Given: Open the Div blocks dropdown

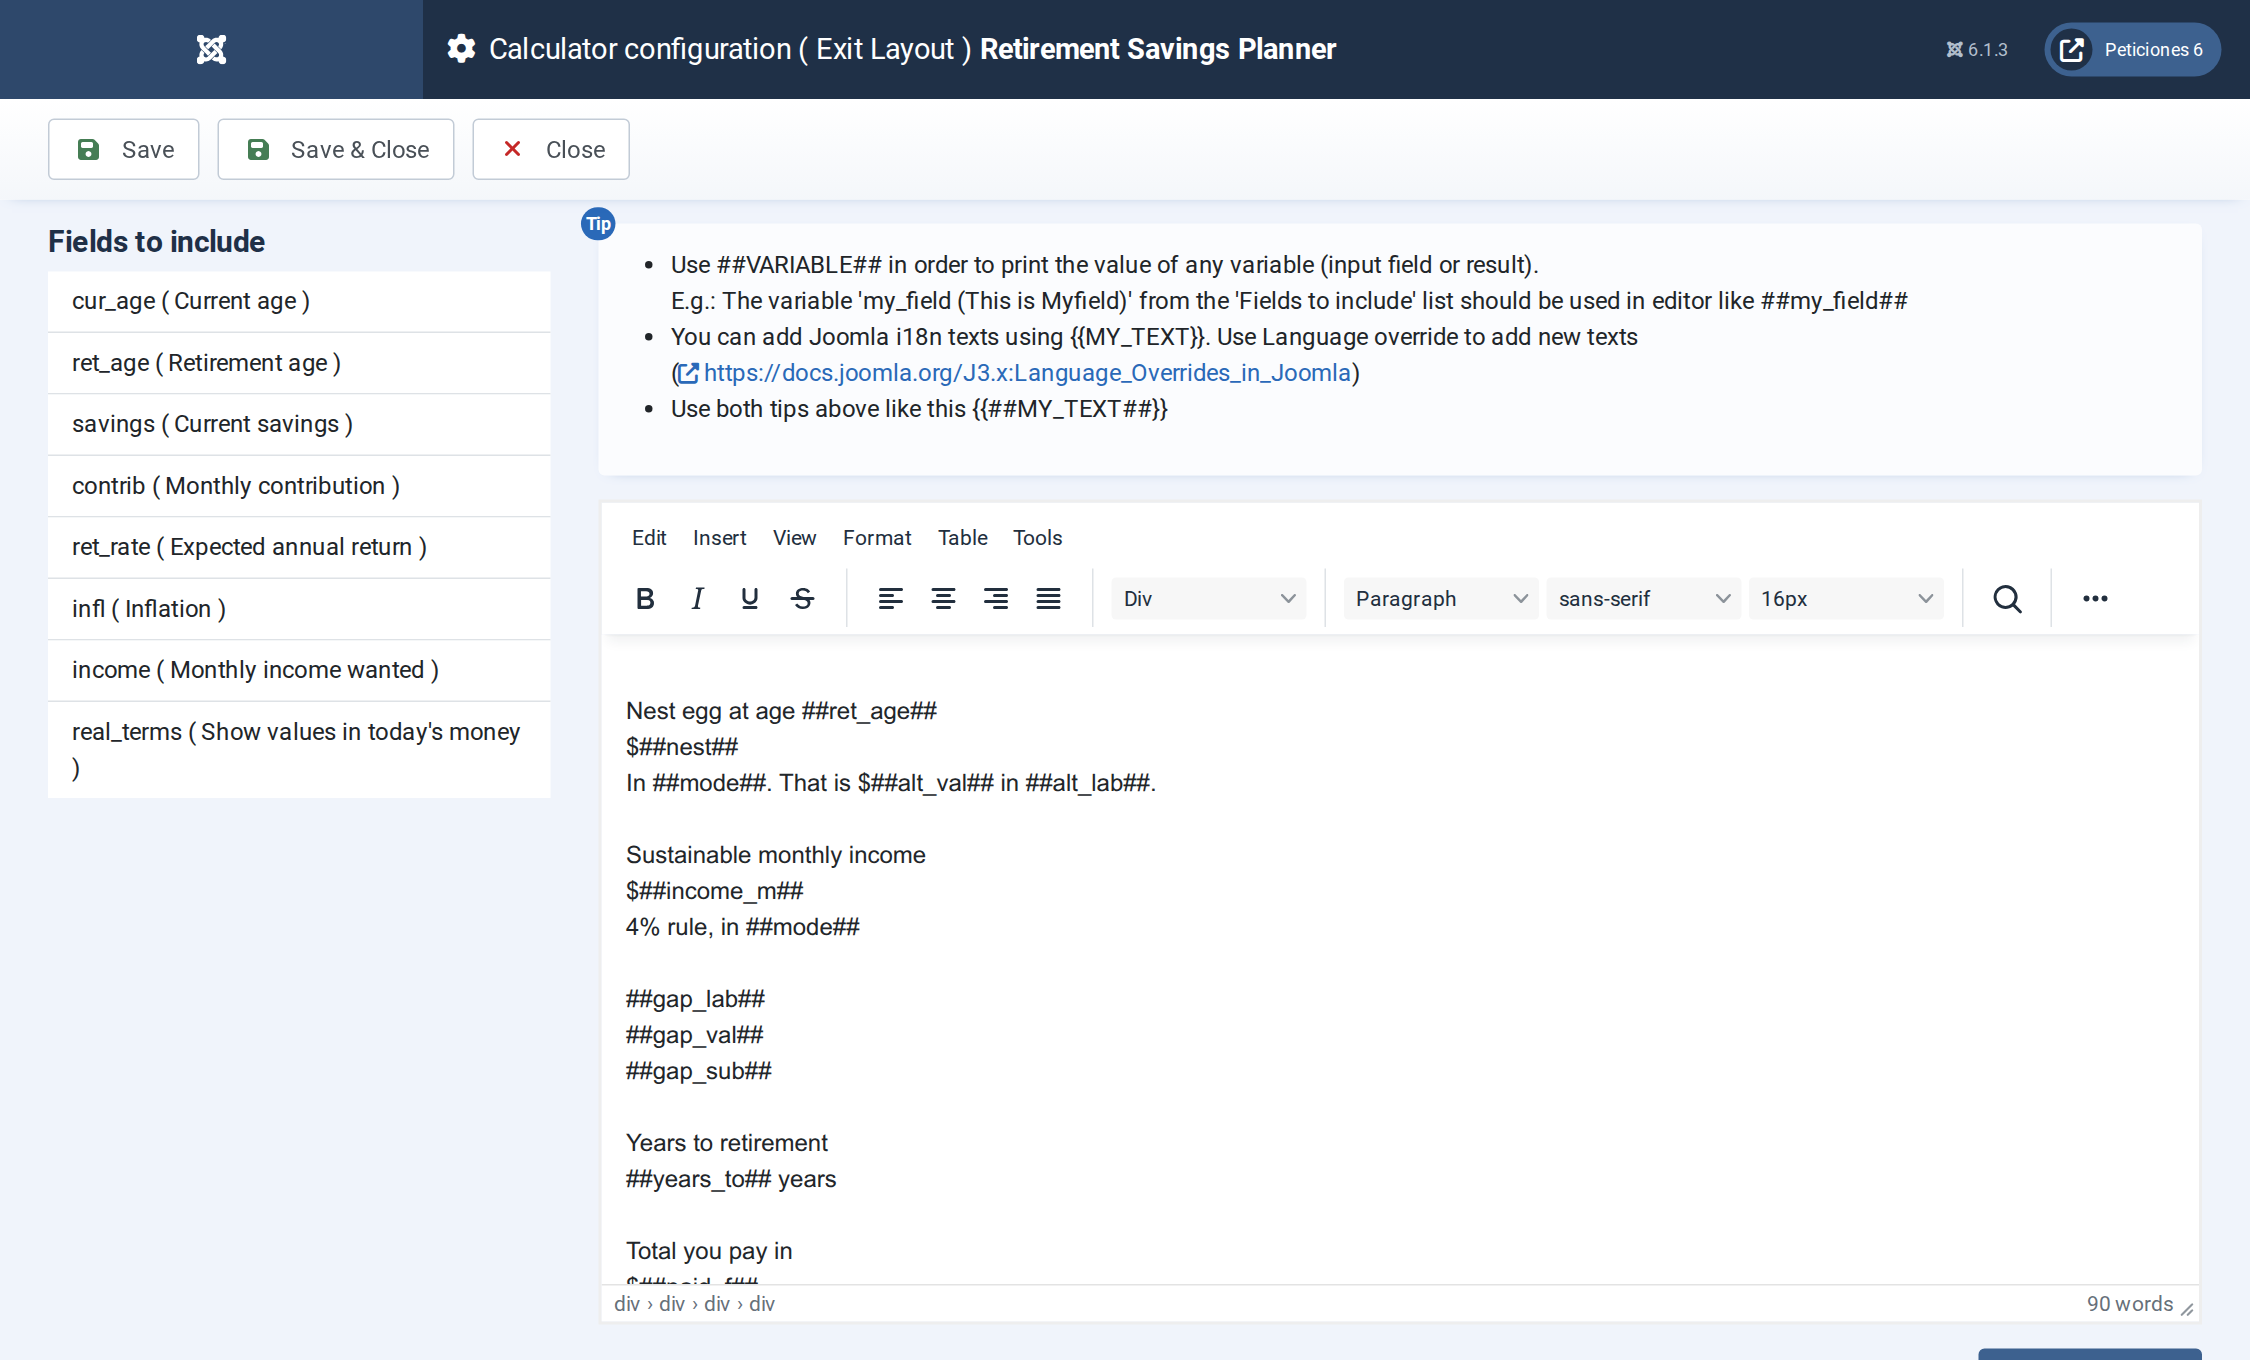Looking at the screenshot, I should click(x=1208, y=598).
